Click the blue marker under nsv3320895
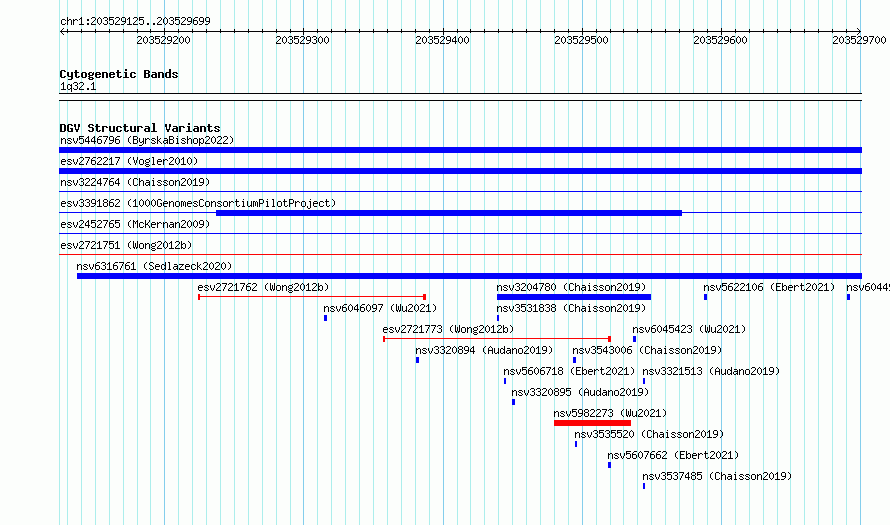 coord(514,402)
